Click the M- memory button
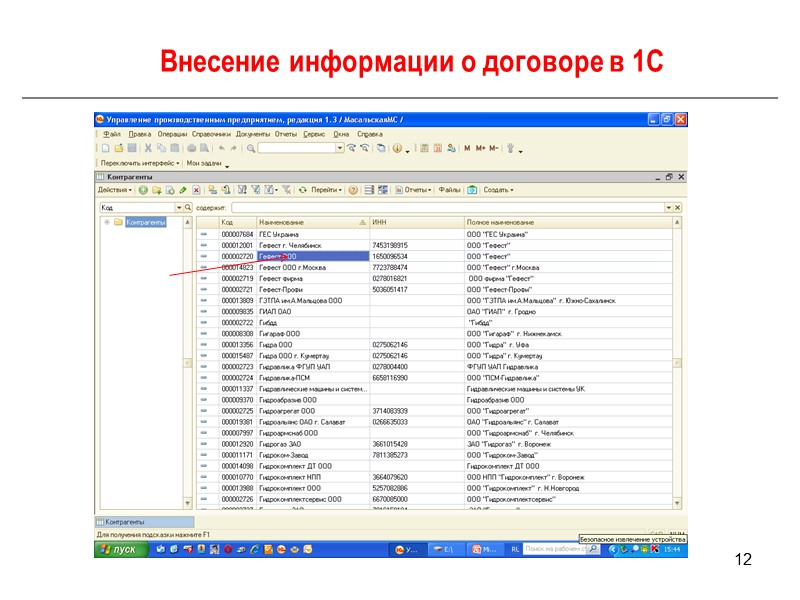 point(493,148)
